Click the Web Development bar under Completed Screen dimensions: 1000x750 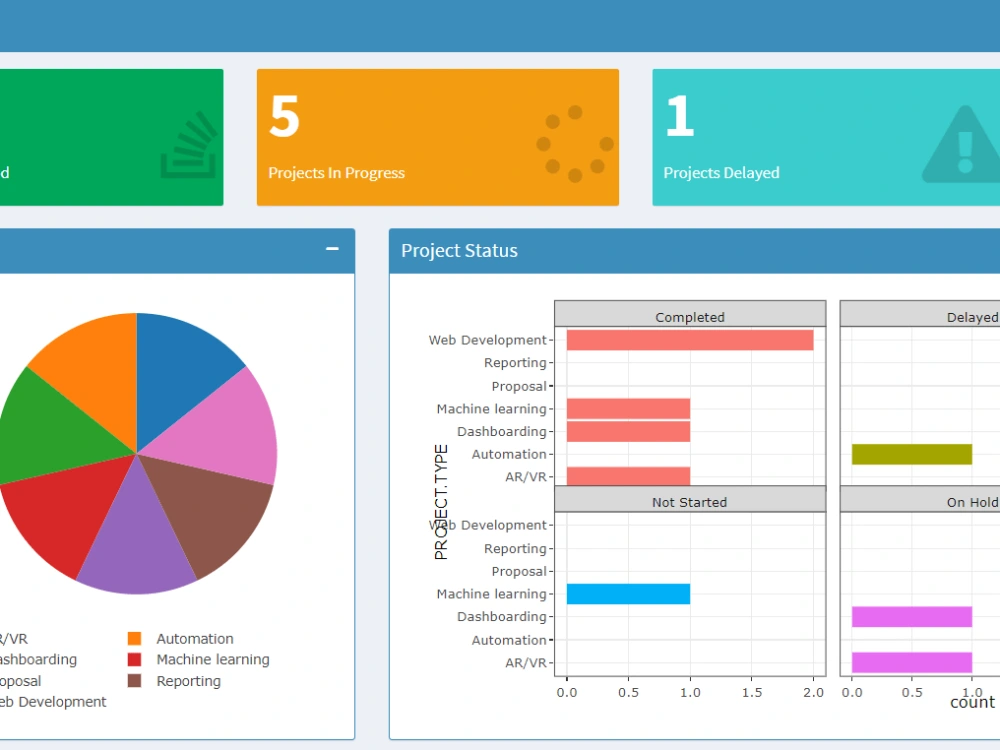(690, 340)
